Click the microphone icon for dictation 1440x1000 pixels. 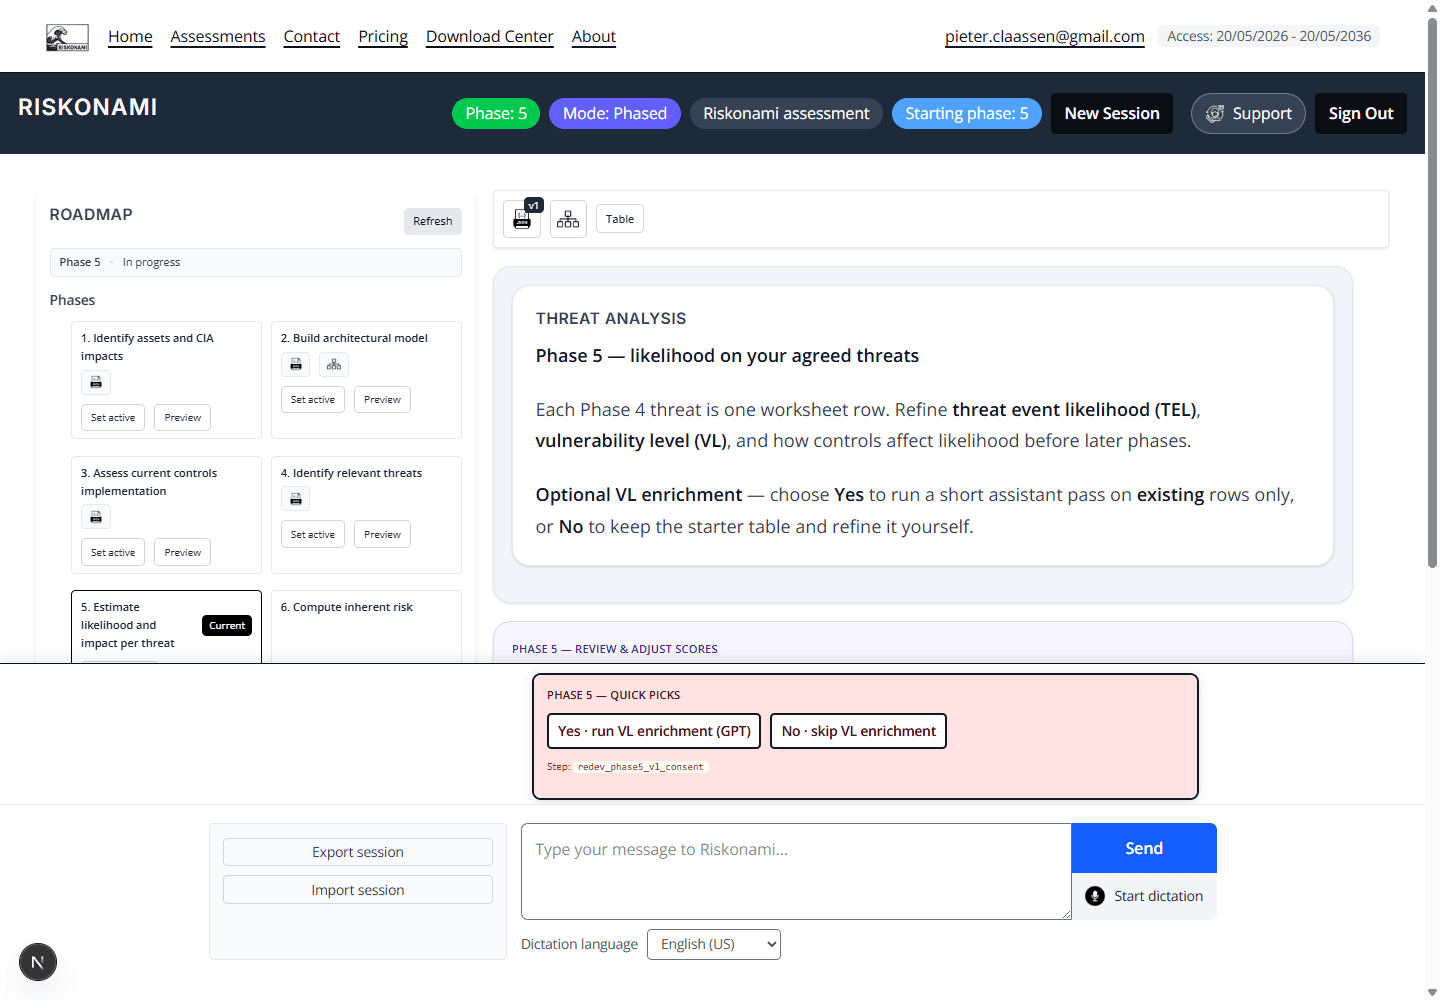[1095, 896]
